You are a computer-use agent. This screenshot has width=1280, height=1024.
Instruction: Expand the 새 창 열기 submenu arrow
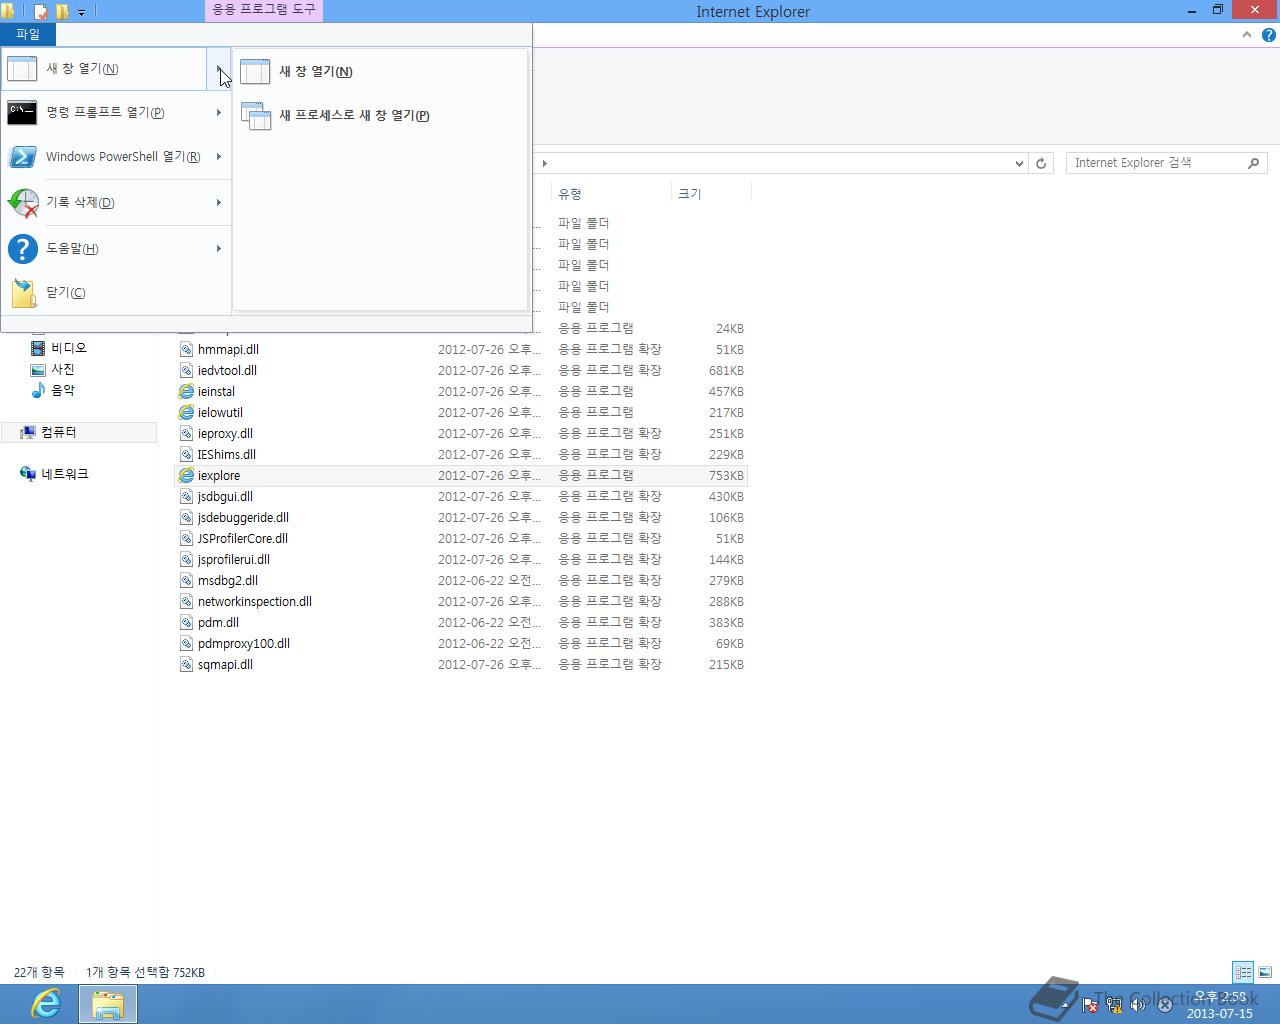(219, 69)
